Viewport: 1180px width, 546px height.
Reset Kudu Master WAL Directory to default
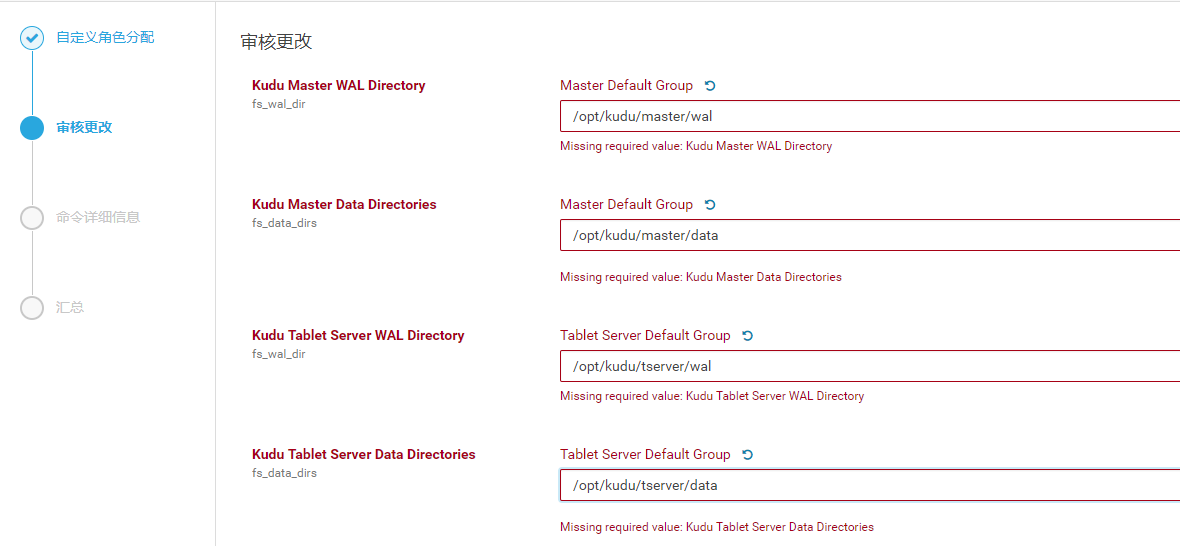(x=710, y=86)
